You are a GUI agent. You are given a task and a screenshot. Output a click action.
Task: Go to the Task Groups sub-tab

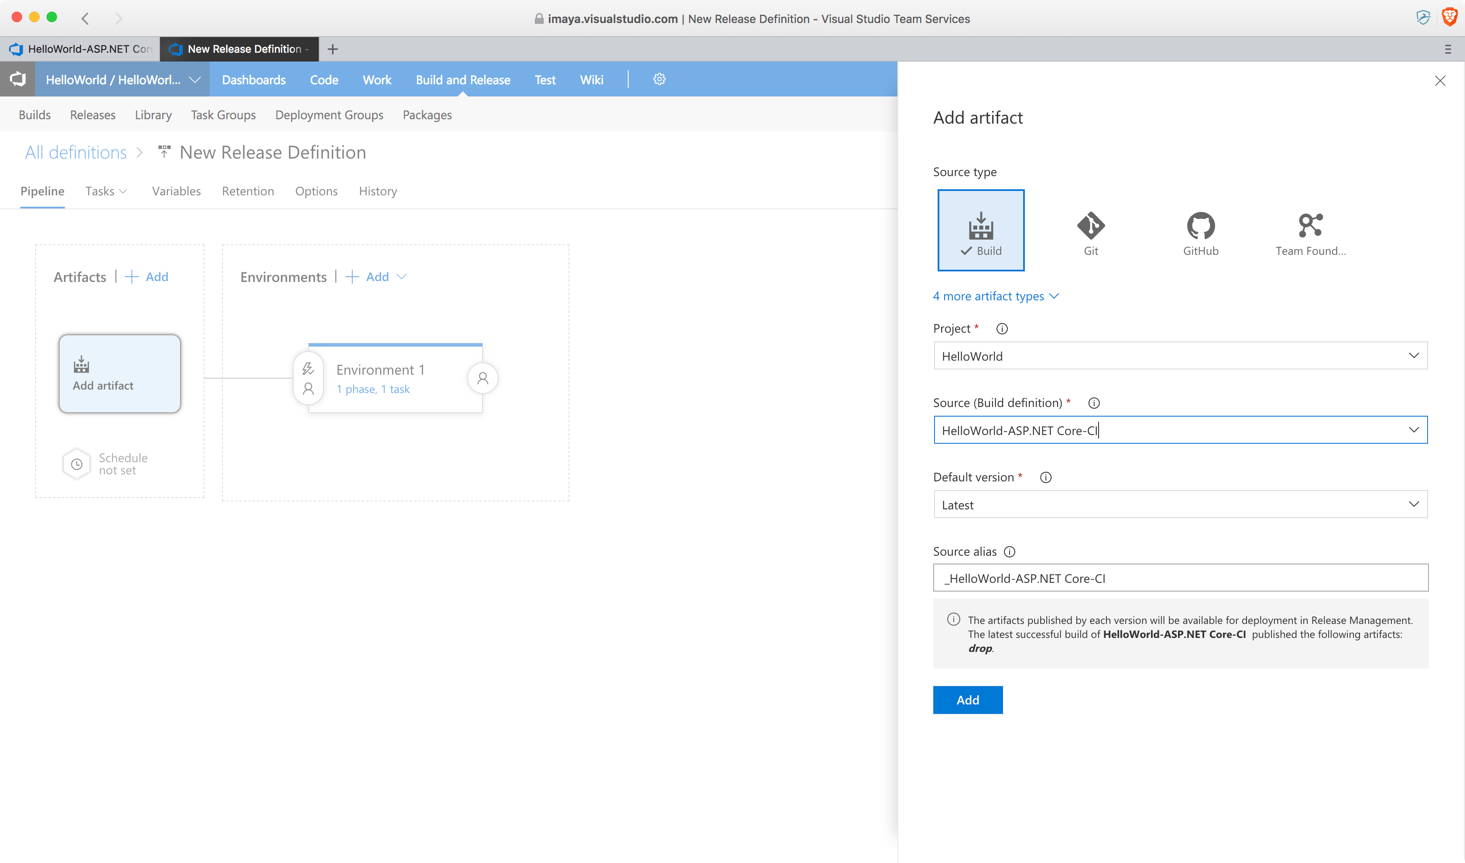[223, 115]
